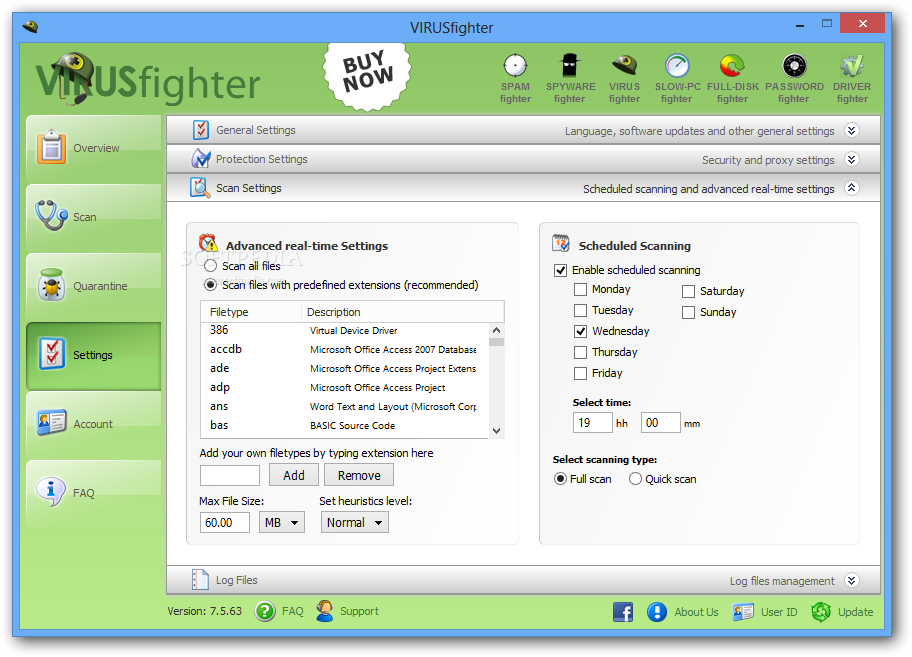This screenshot has width=912, height=657.
Task: Select the Settings tab
Action: point(94,355)
